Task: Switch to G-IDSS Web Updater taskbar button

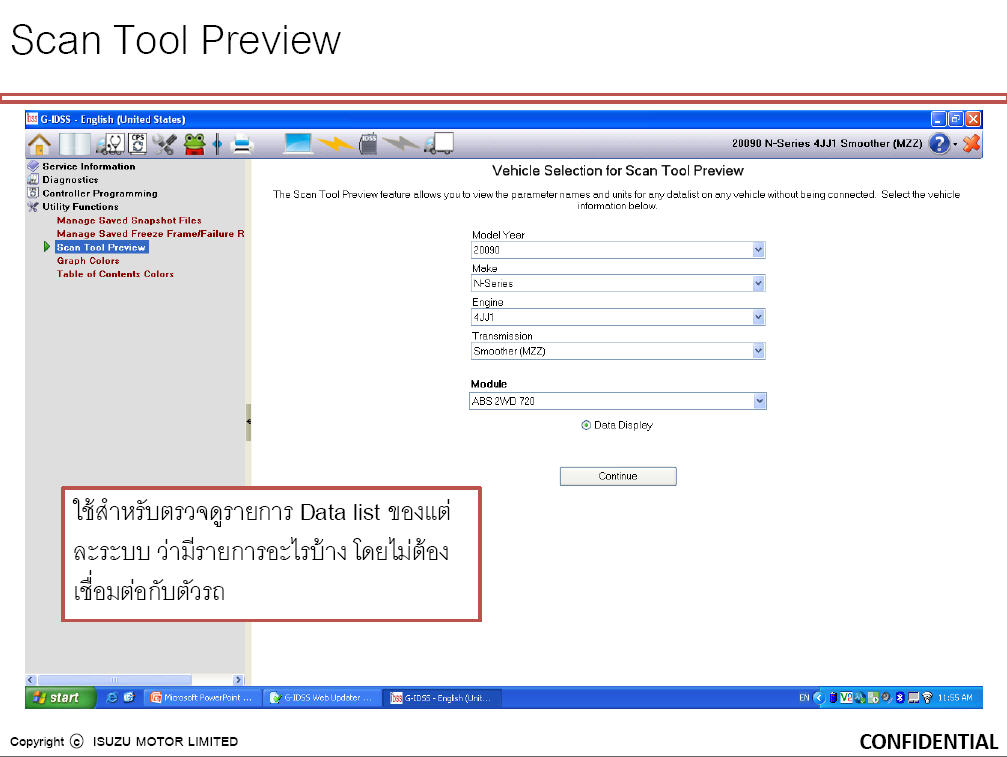Action: click(324, 698)
